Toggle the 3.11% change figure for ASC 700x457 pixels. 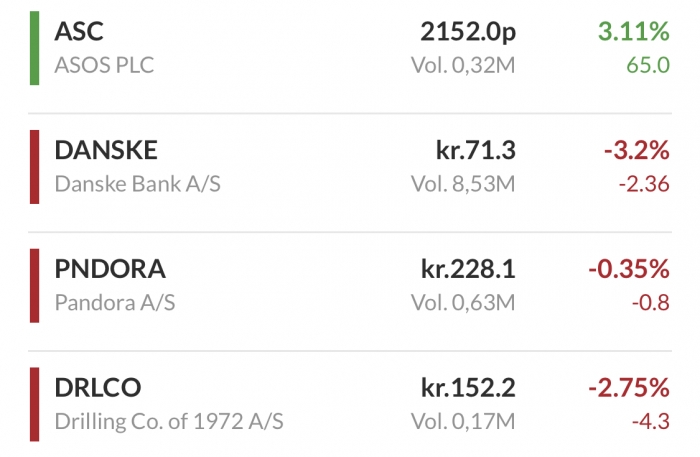pyautogui.click(x=633, y=32)
